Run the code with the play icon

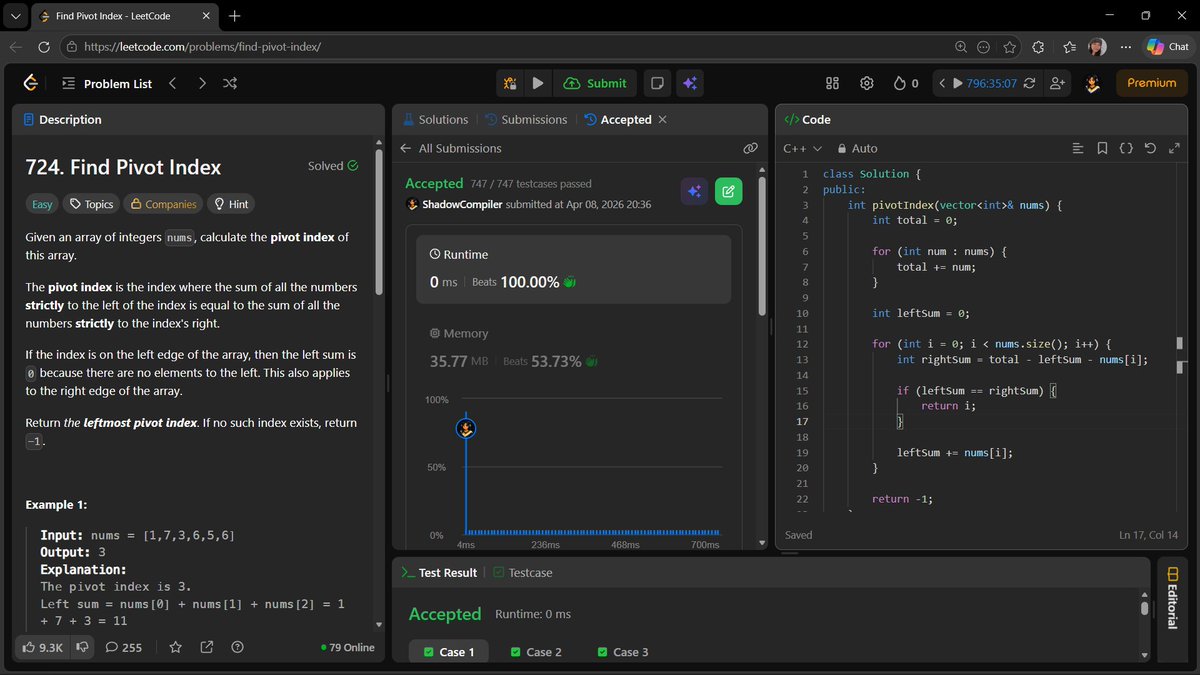pyautogui.click(x=538, y=83)
